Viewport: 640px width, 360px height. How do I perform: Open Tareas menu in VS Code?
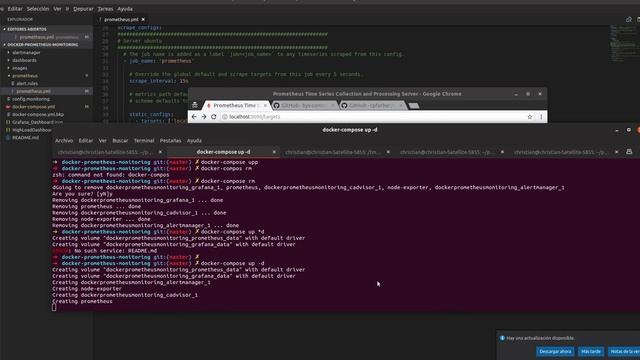click(x=105, y=9)
